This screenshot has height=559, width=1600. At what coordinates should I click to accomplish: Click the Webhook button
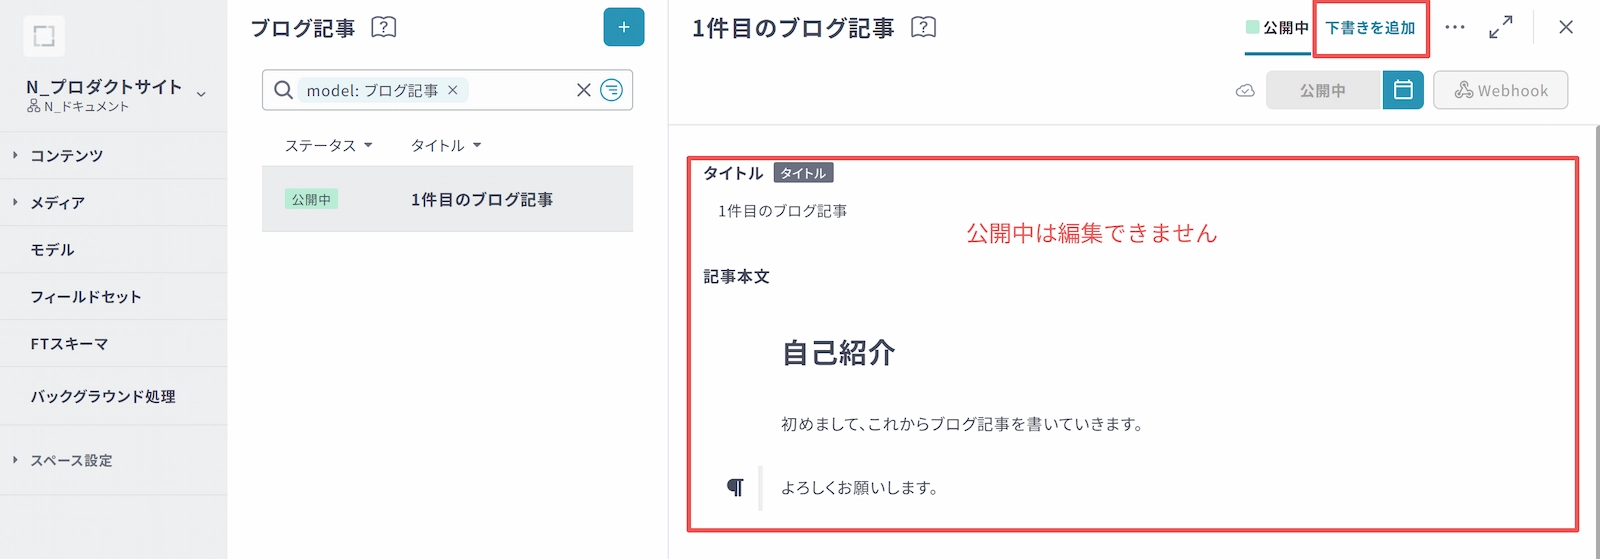click(1500, 90)
